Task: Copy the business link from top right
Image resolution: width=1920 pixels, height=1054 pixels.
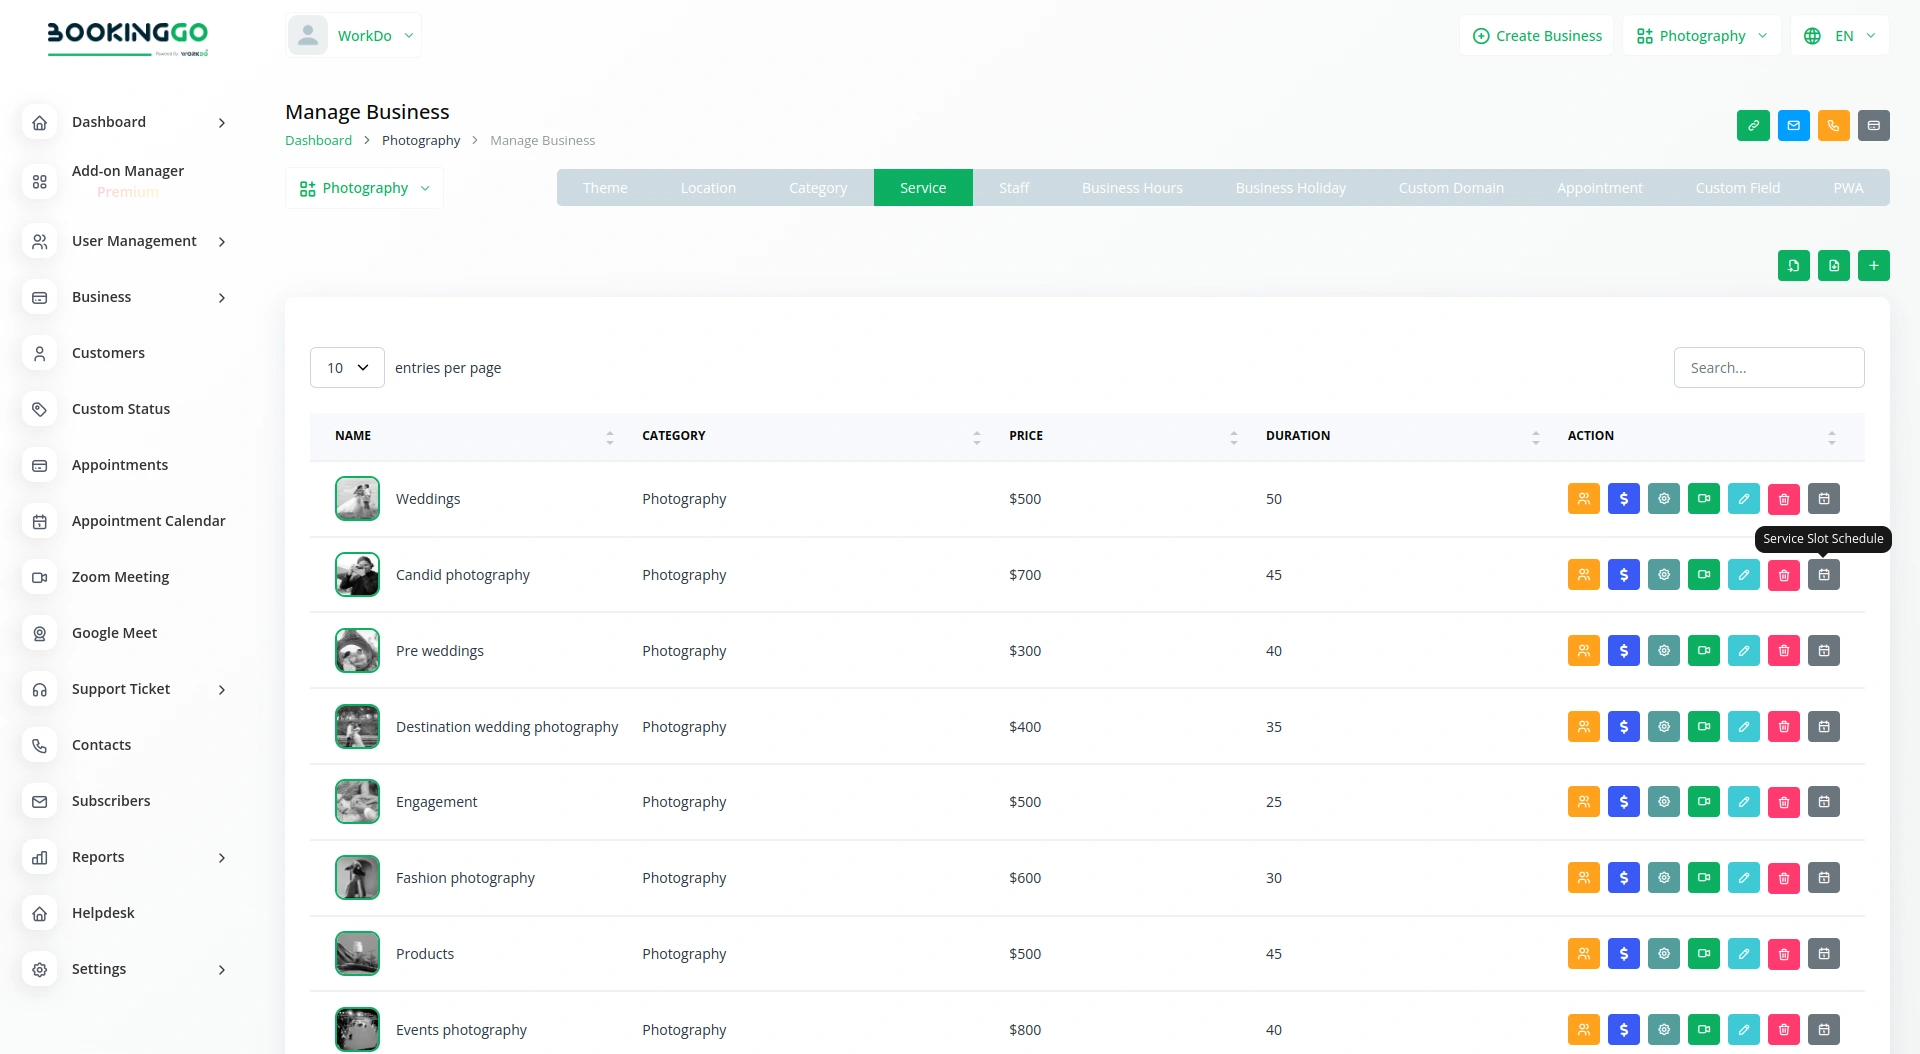Action: (x=1753, y=125)
